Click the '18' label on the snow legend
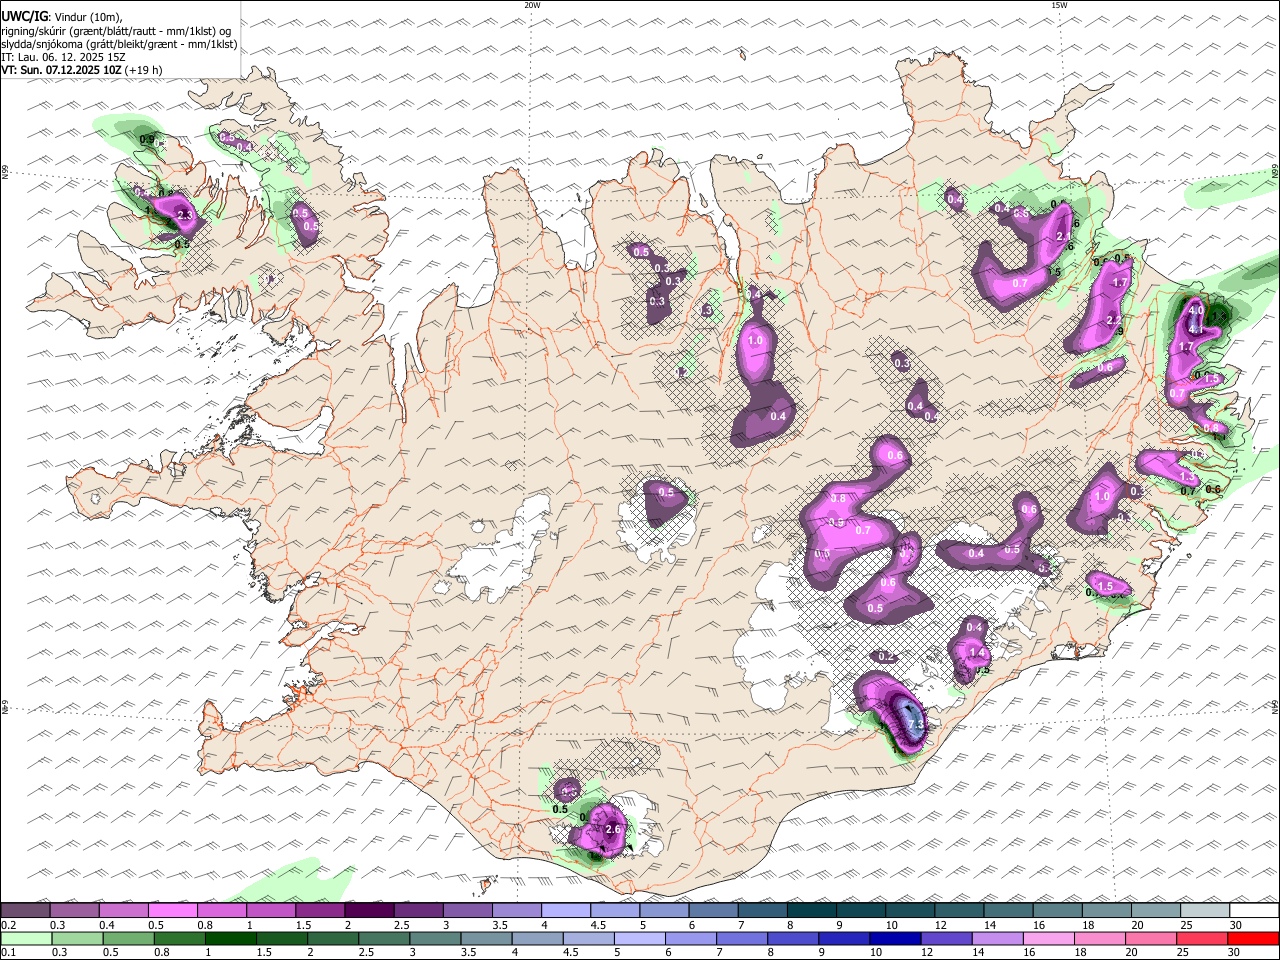The image size is (1280, 960). point(1088,925)
